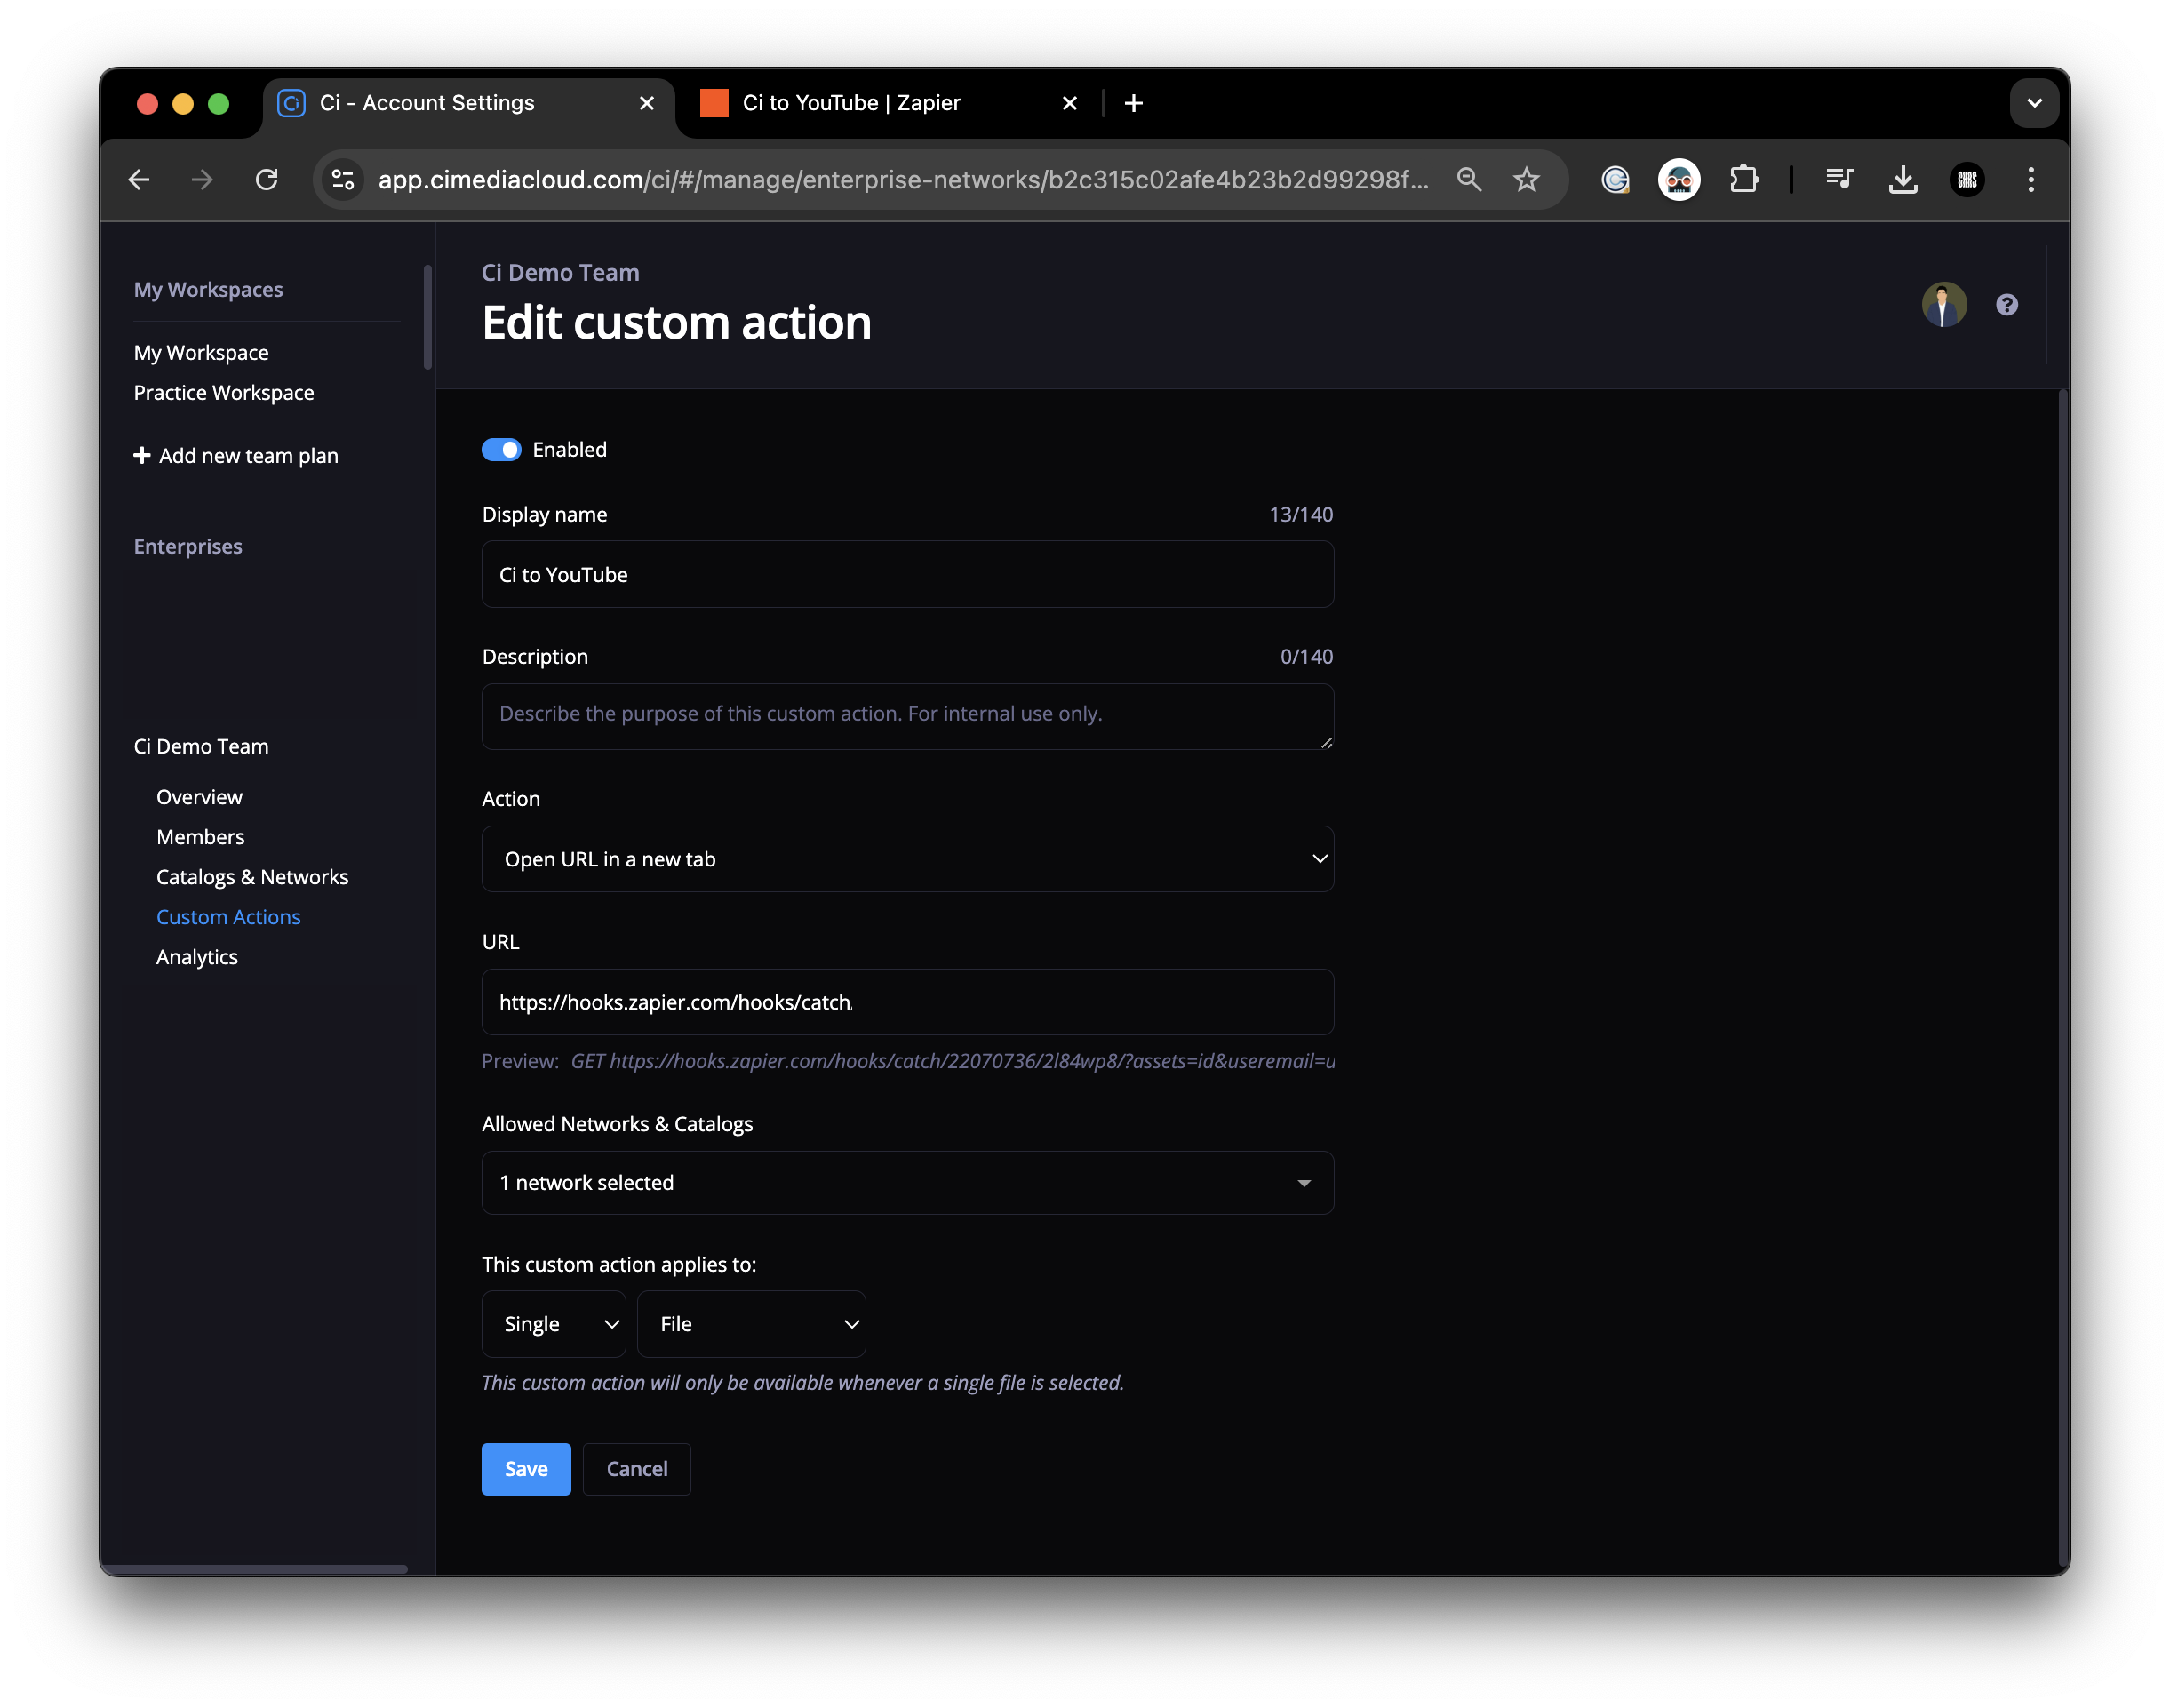
Task: Toggle the Enabled switch off
Action: point(501,450)
